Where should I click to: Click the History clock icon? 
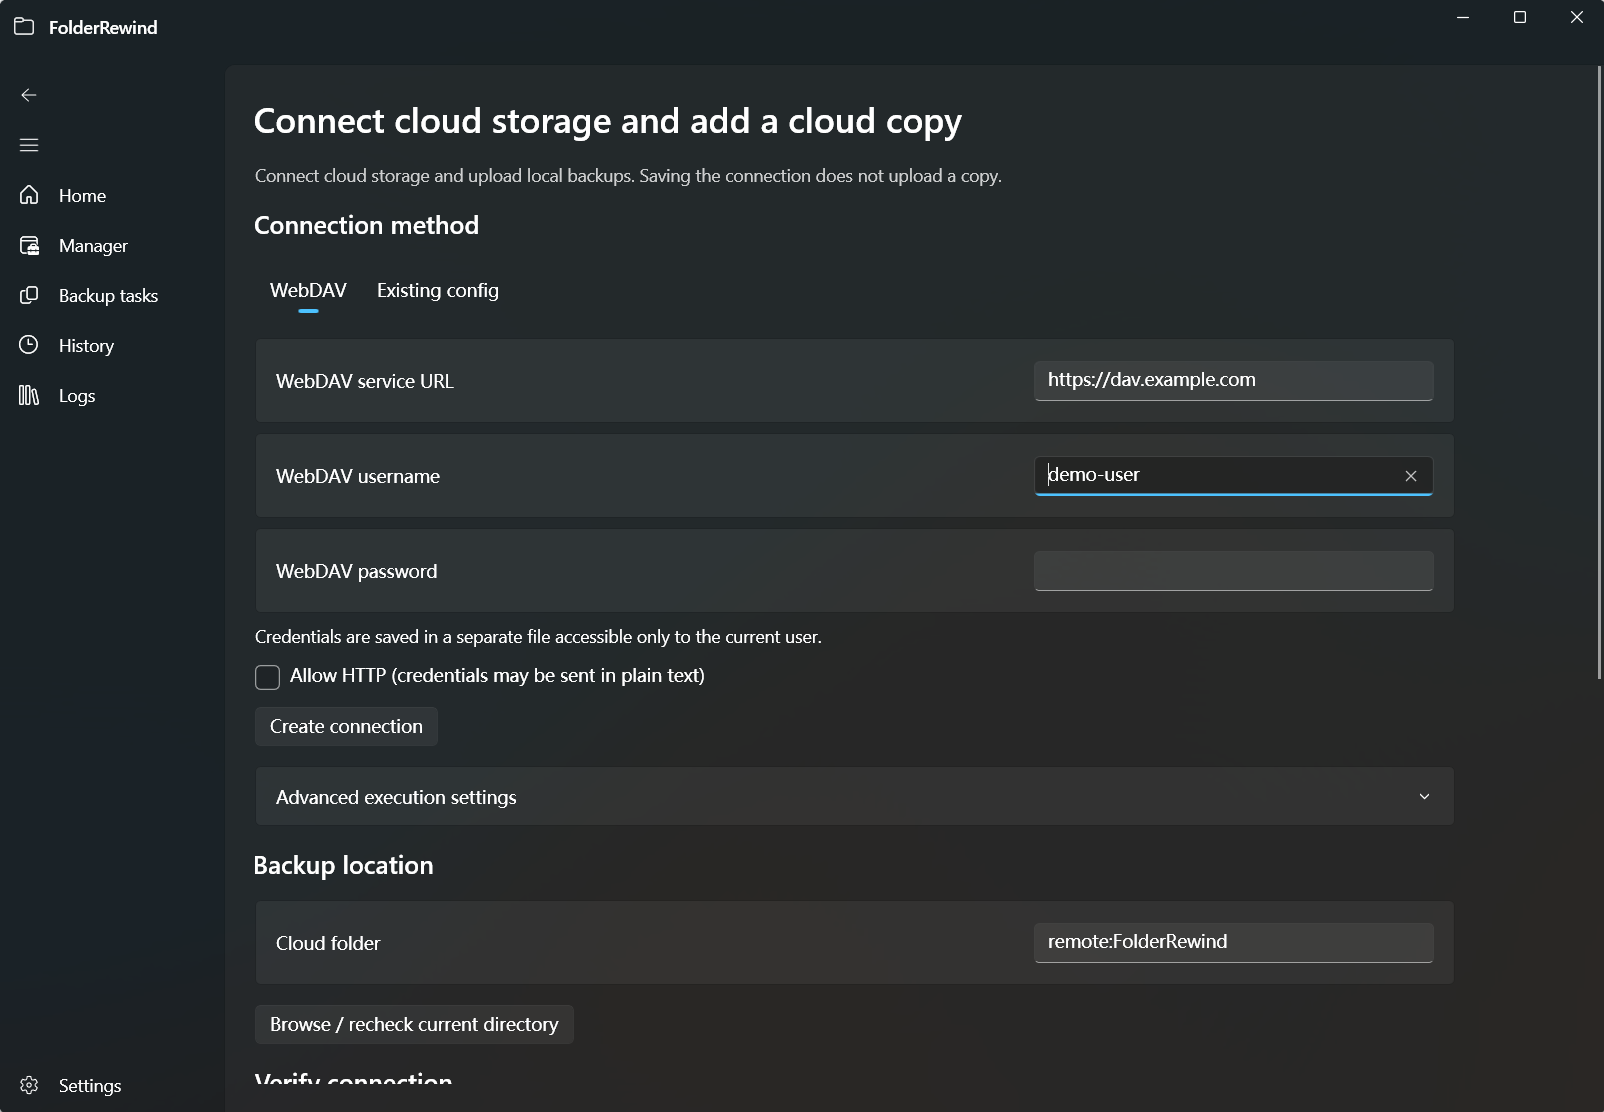coord(29,345)
